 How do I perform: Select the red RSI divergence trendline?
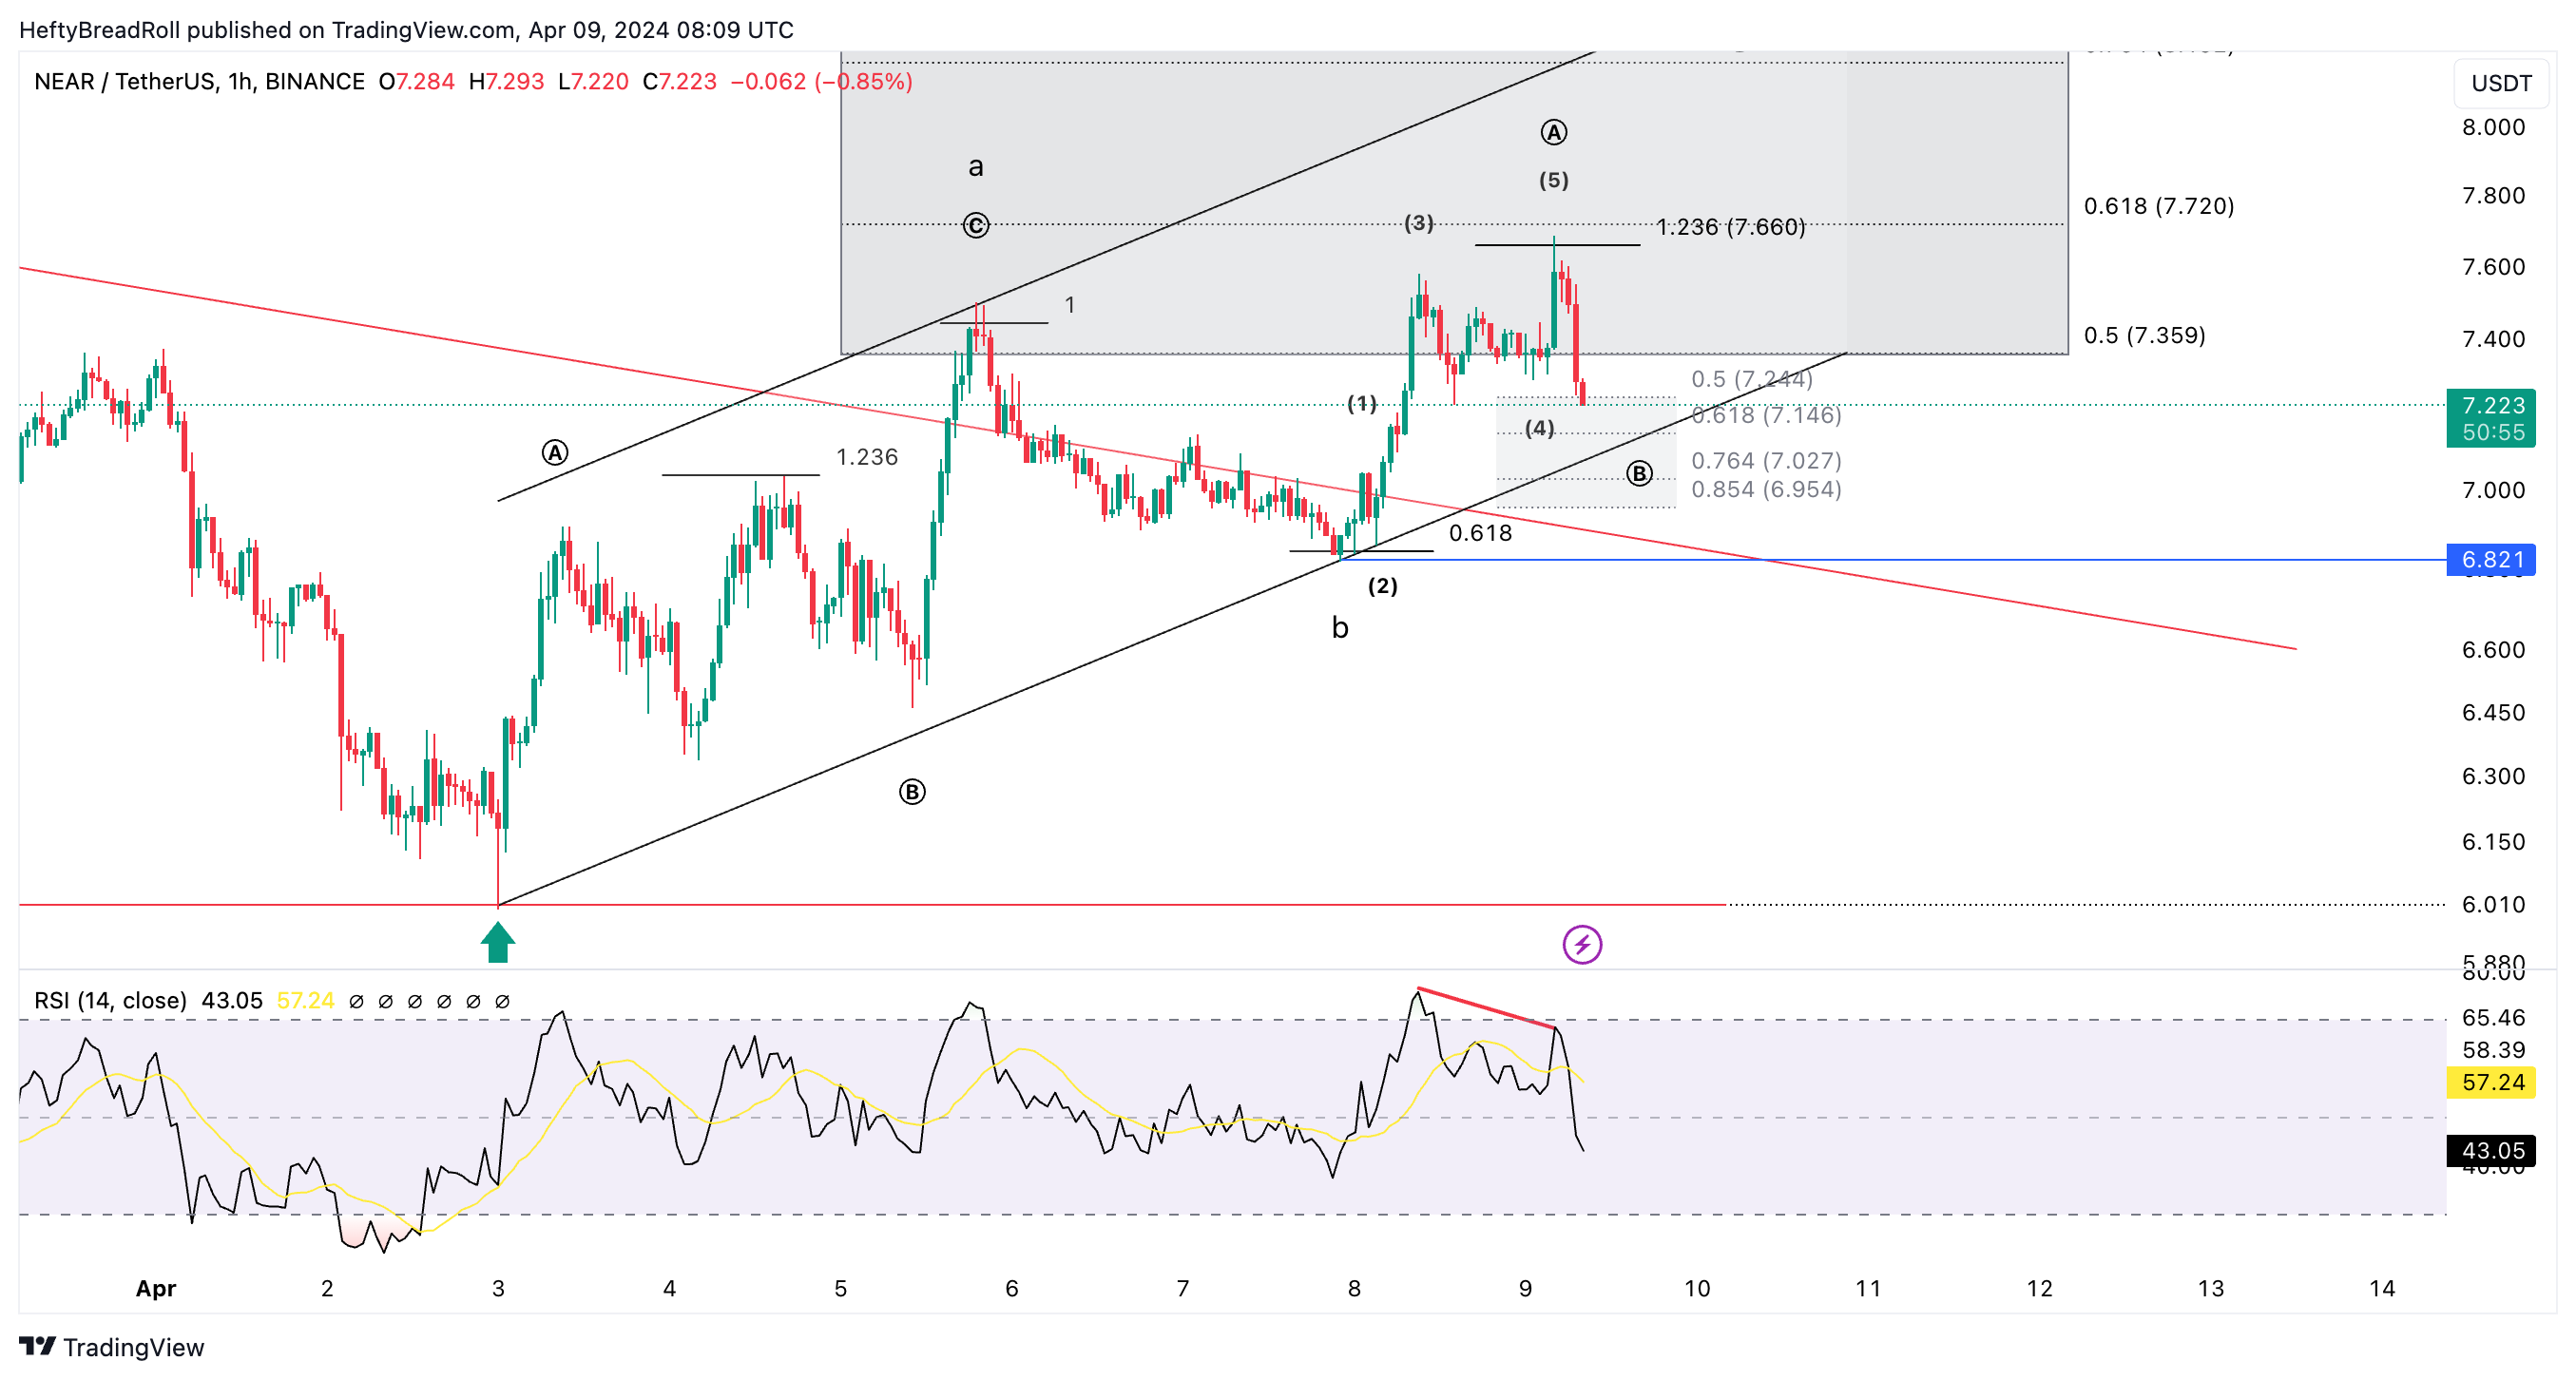(x=1486, y=1008)
